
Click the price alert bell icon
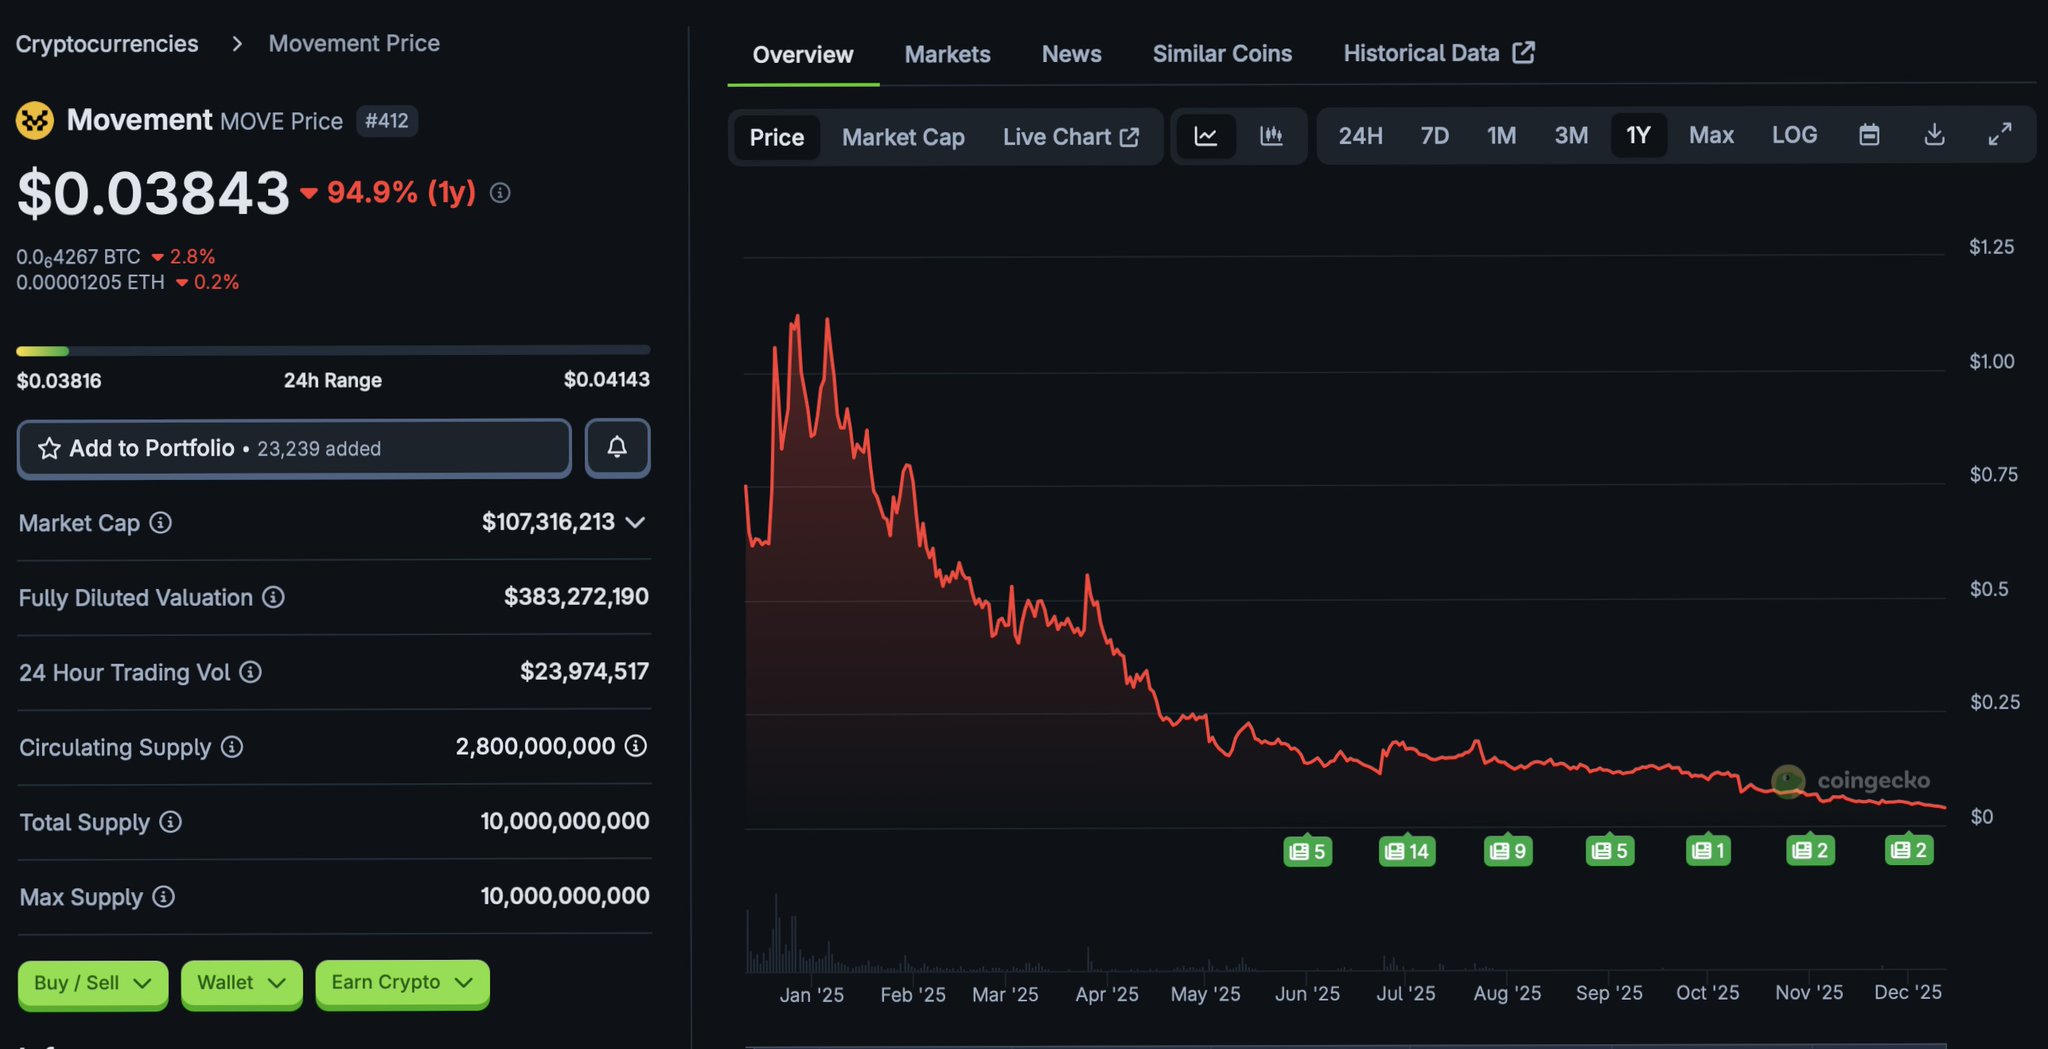pyautogui.click(x=617, y=447)
